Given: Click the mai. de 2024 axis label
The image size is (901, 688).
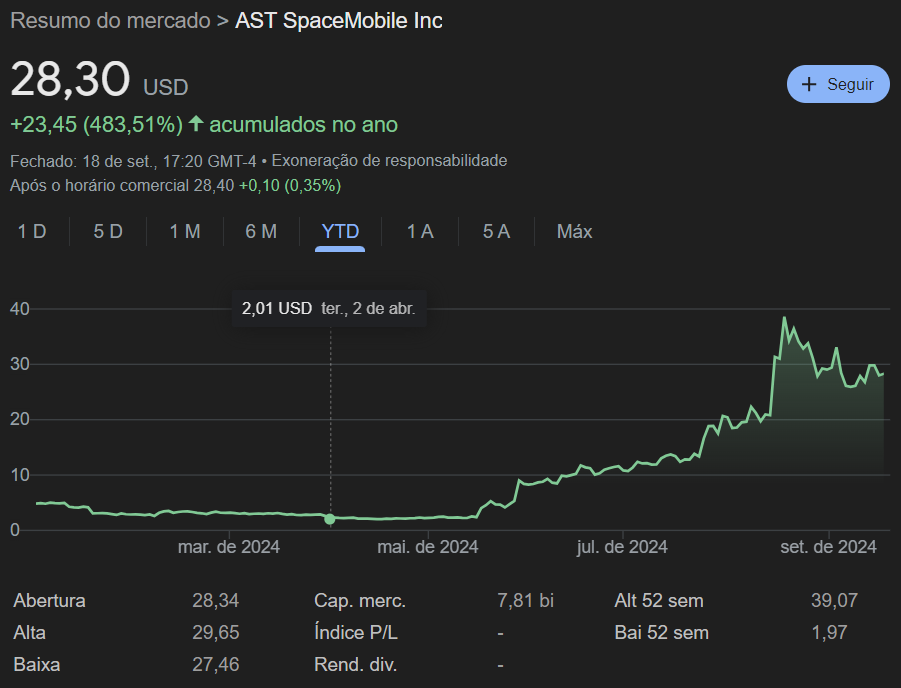Looking at the screenshot, I should (x=428, y=547).
